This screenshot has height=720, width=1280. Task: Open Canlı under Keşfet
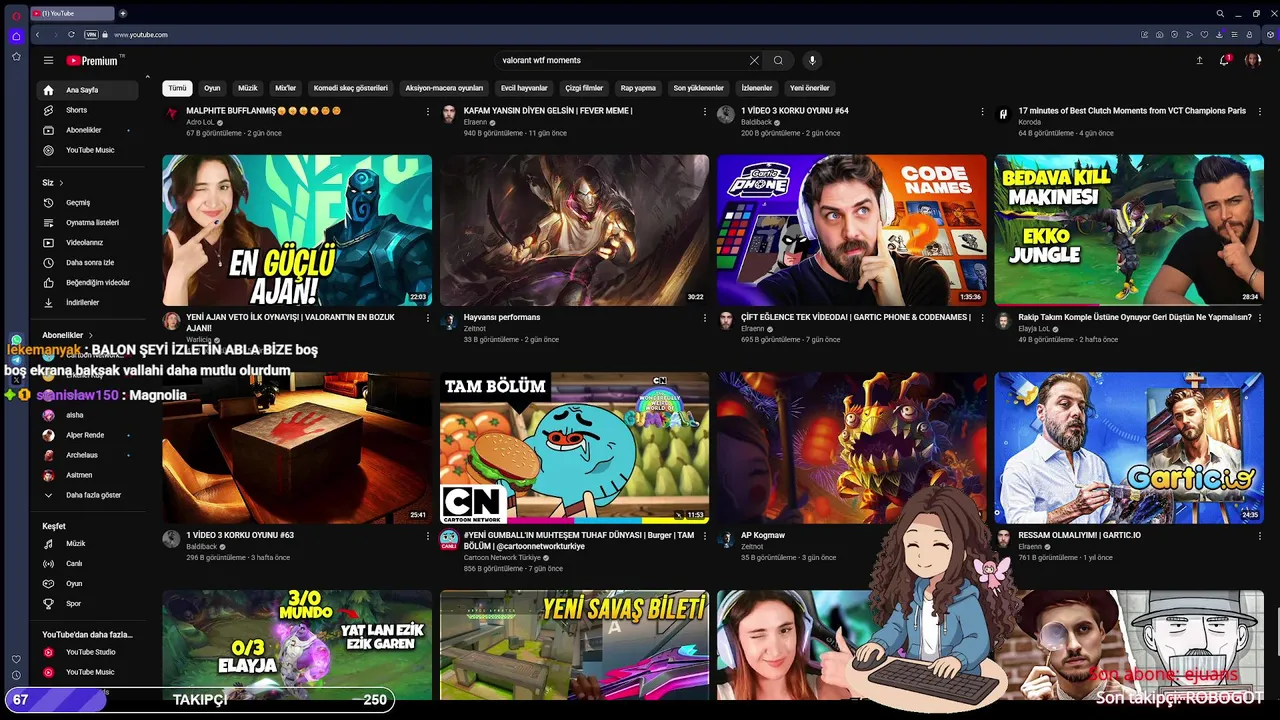[90, 564]
